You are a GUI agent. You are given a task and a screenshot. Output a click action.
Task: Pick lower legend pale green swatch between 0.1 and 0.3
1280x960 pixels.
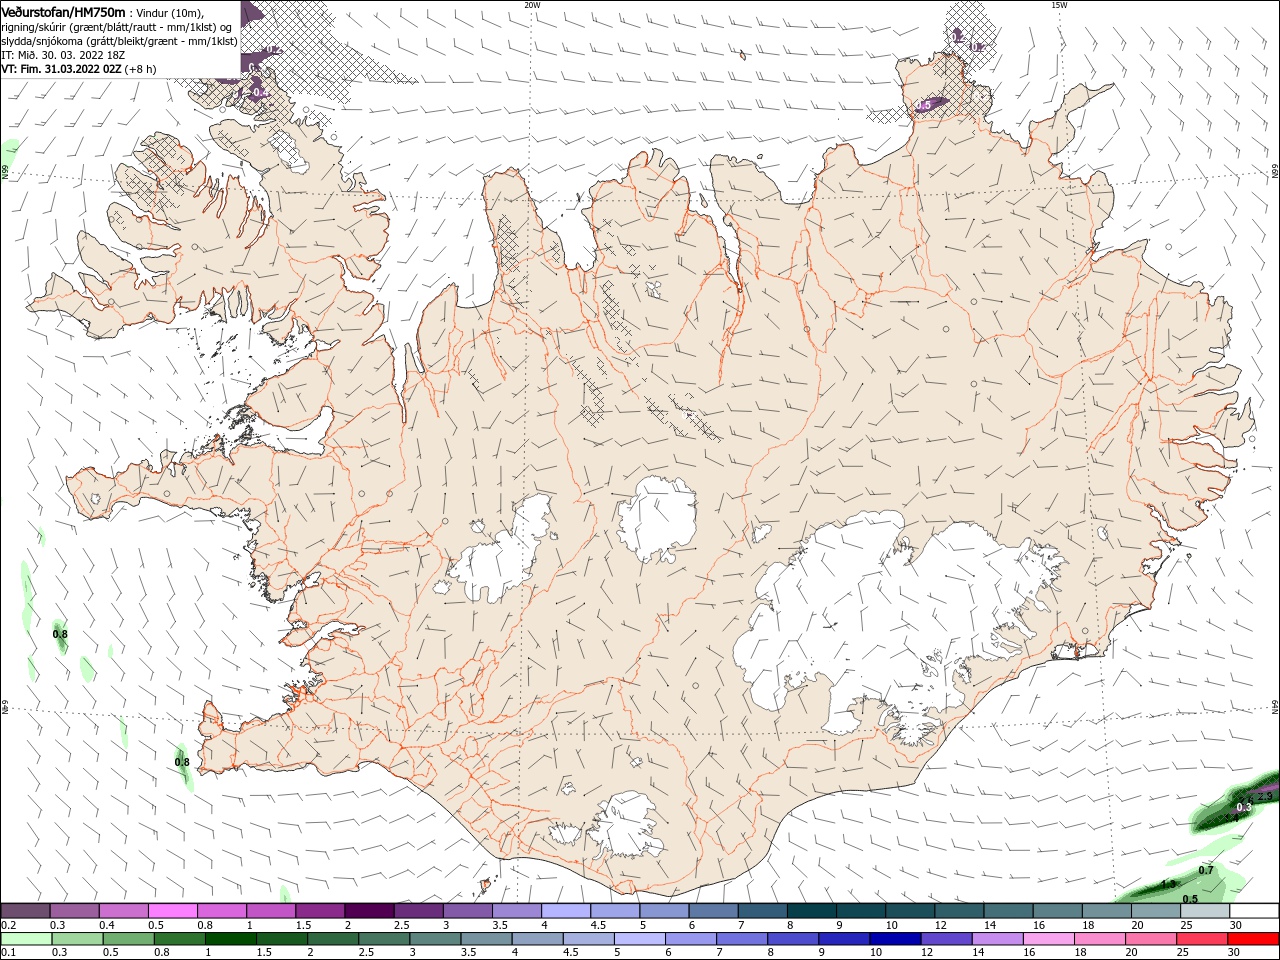point(25,939)
